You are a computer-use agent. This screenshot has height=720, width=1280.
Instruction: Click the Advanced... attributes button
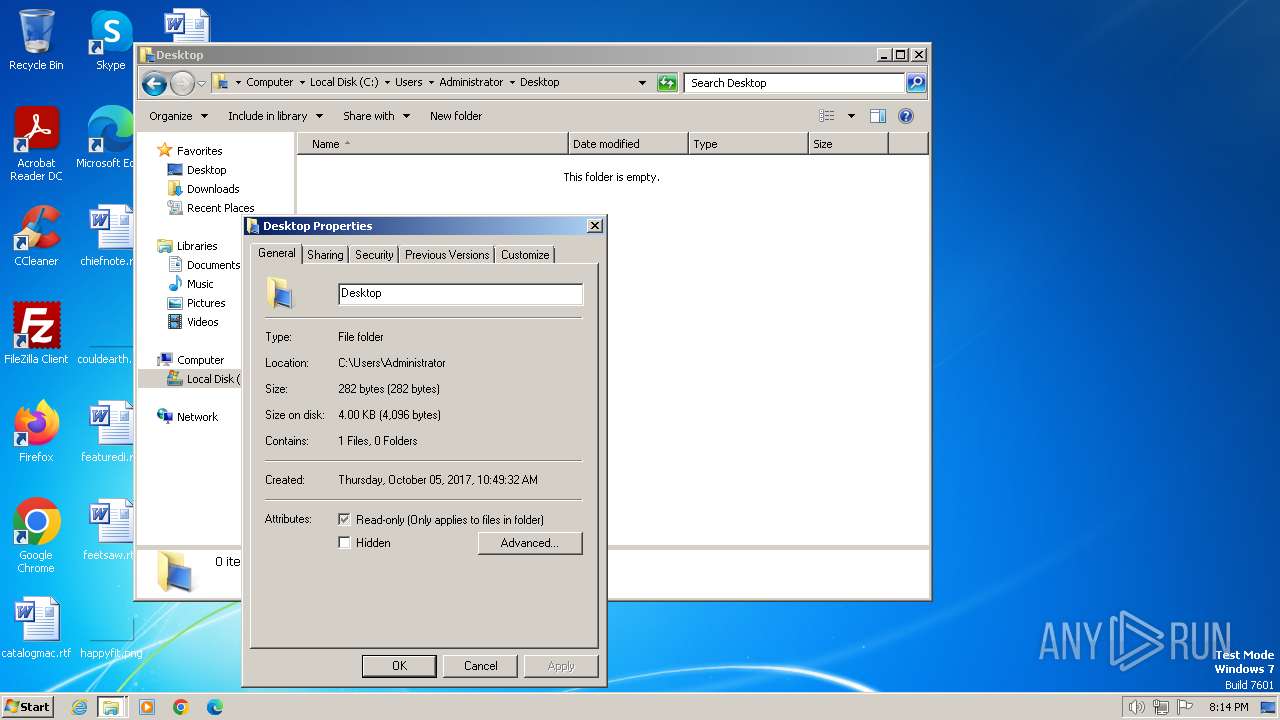[529, 543]
